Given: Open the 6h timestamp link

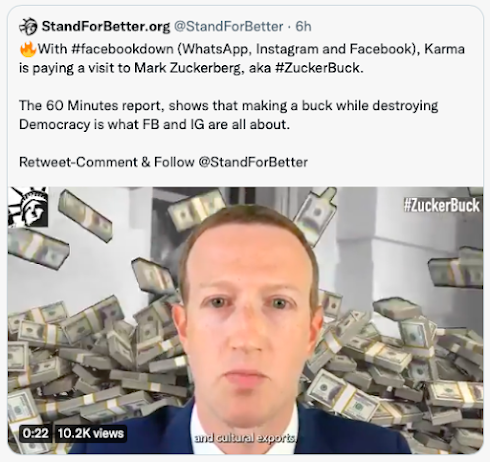Looking at the screenshot, I should tap(303, 26).
